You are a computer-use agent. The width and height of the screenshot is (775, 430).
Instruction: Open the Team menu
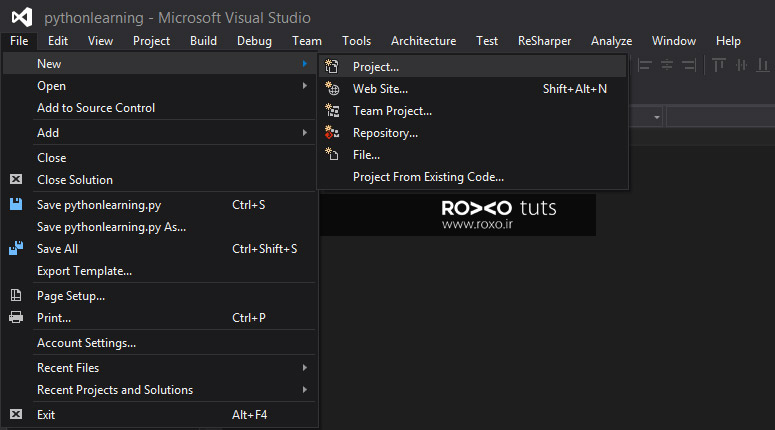click(306, 41)
